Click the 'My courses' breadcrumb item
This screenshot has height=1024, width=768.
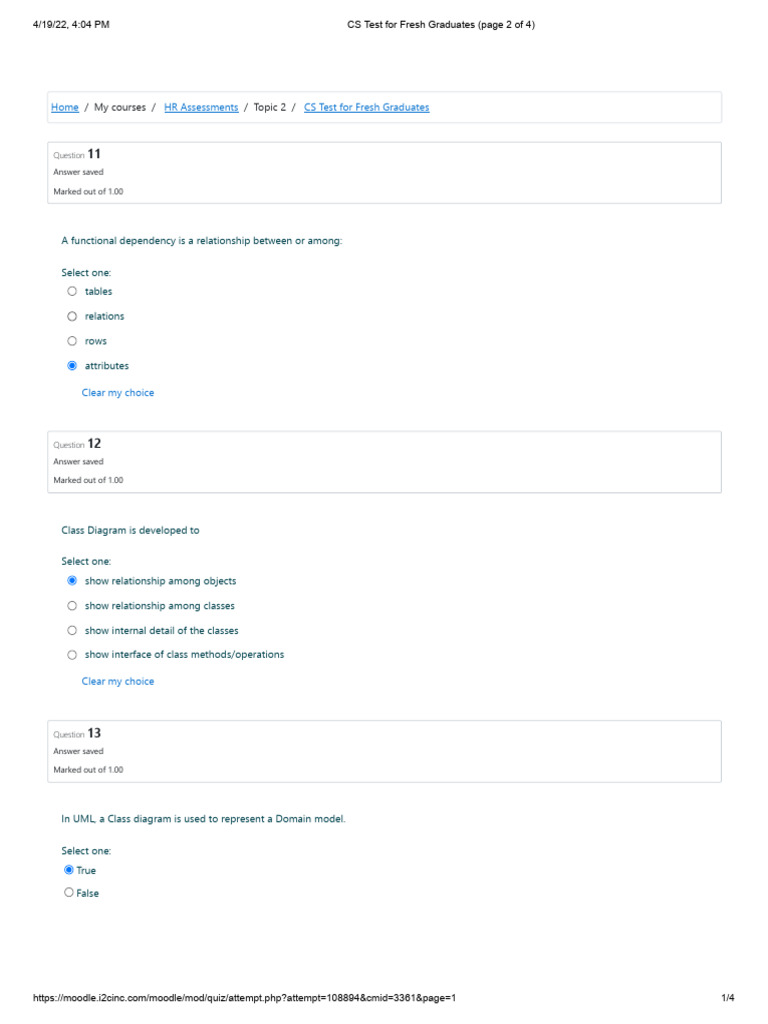pyautogui.click(x=120, y=107)
